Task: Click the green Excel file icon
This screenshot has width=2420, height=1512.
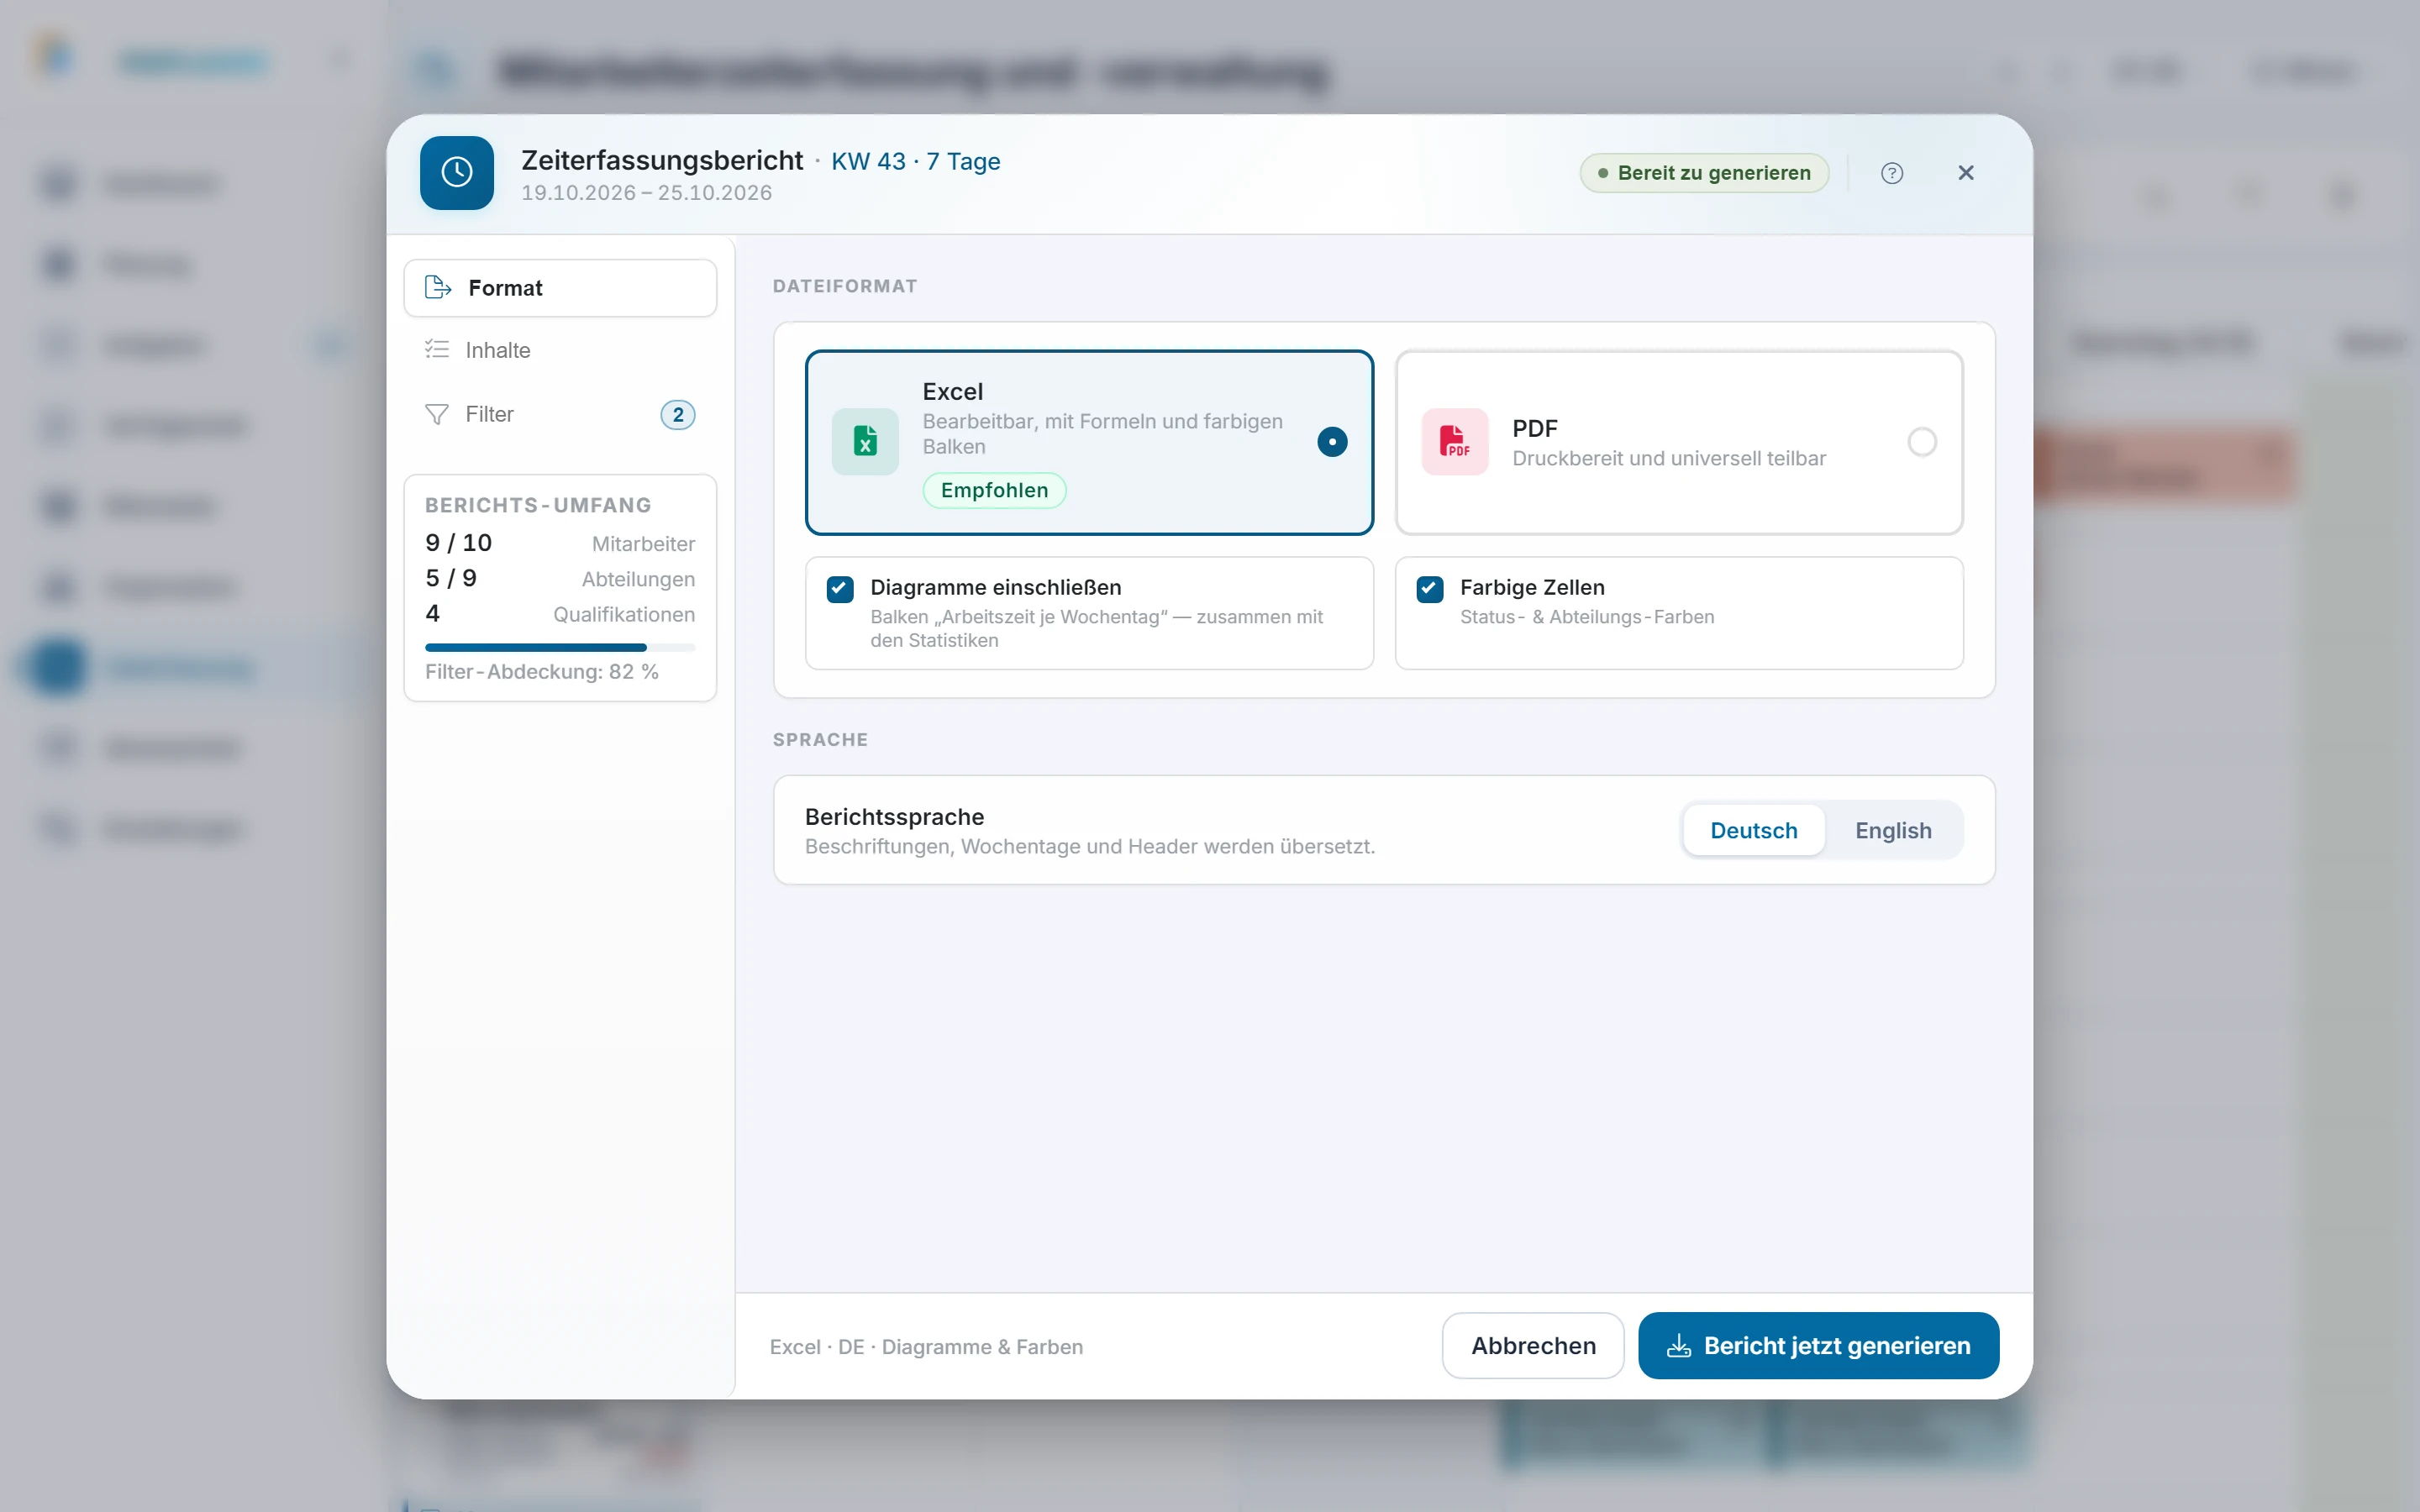Action: 865,441
